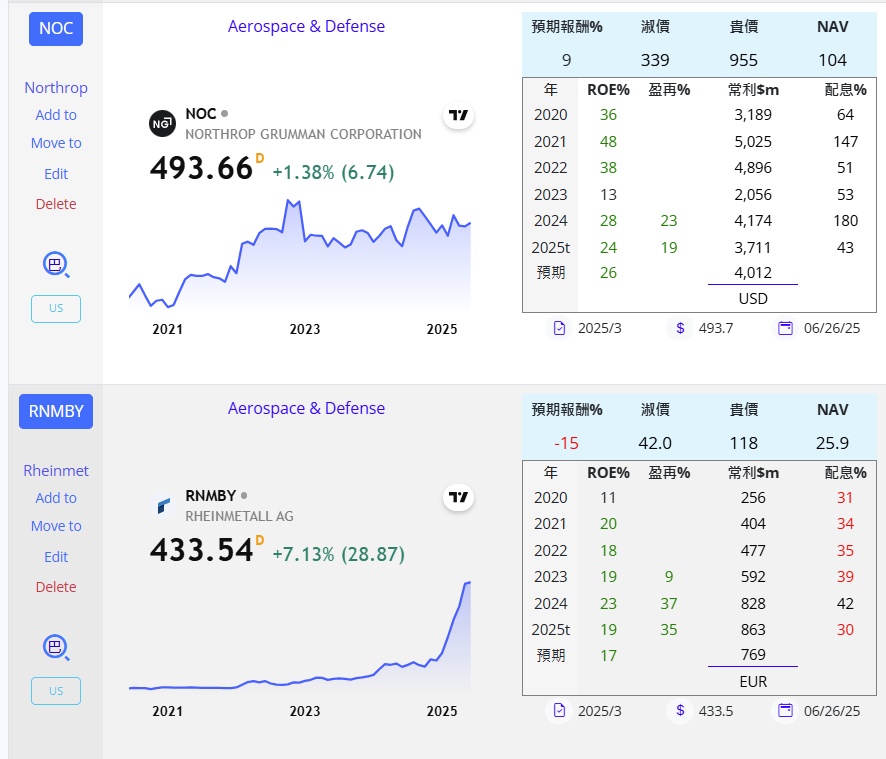Delete the NOC stock entry
This screenshot has width=886, height=759.
click(56, 203)
